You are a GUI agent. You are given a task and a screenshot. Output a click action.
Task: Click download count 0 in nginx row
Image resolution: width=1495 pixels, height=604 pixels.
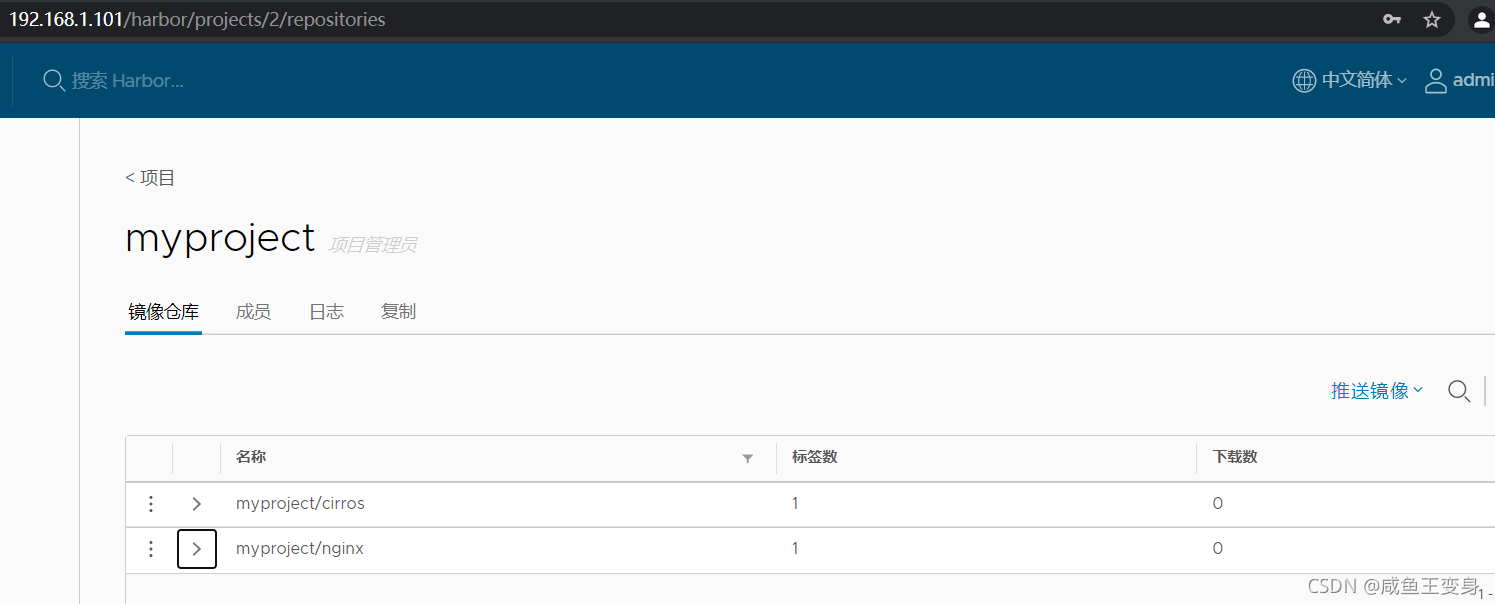pos(1217,549)
